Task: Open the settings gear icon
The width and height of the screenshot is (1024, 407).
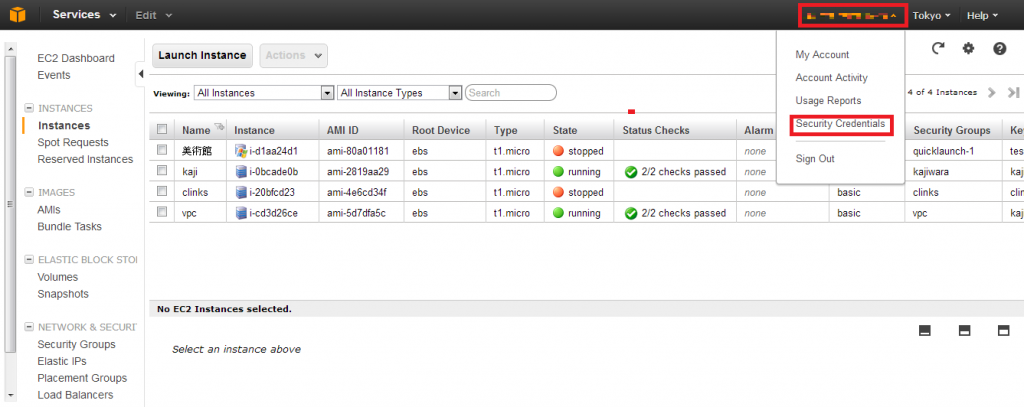Action: (x=968, y=48)
